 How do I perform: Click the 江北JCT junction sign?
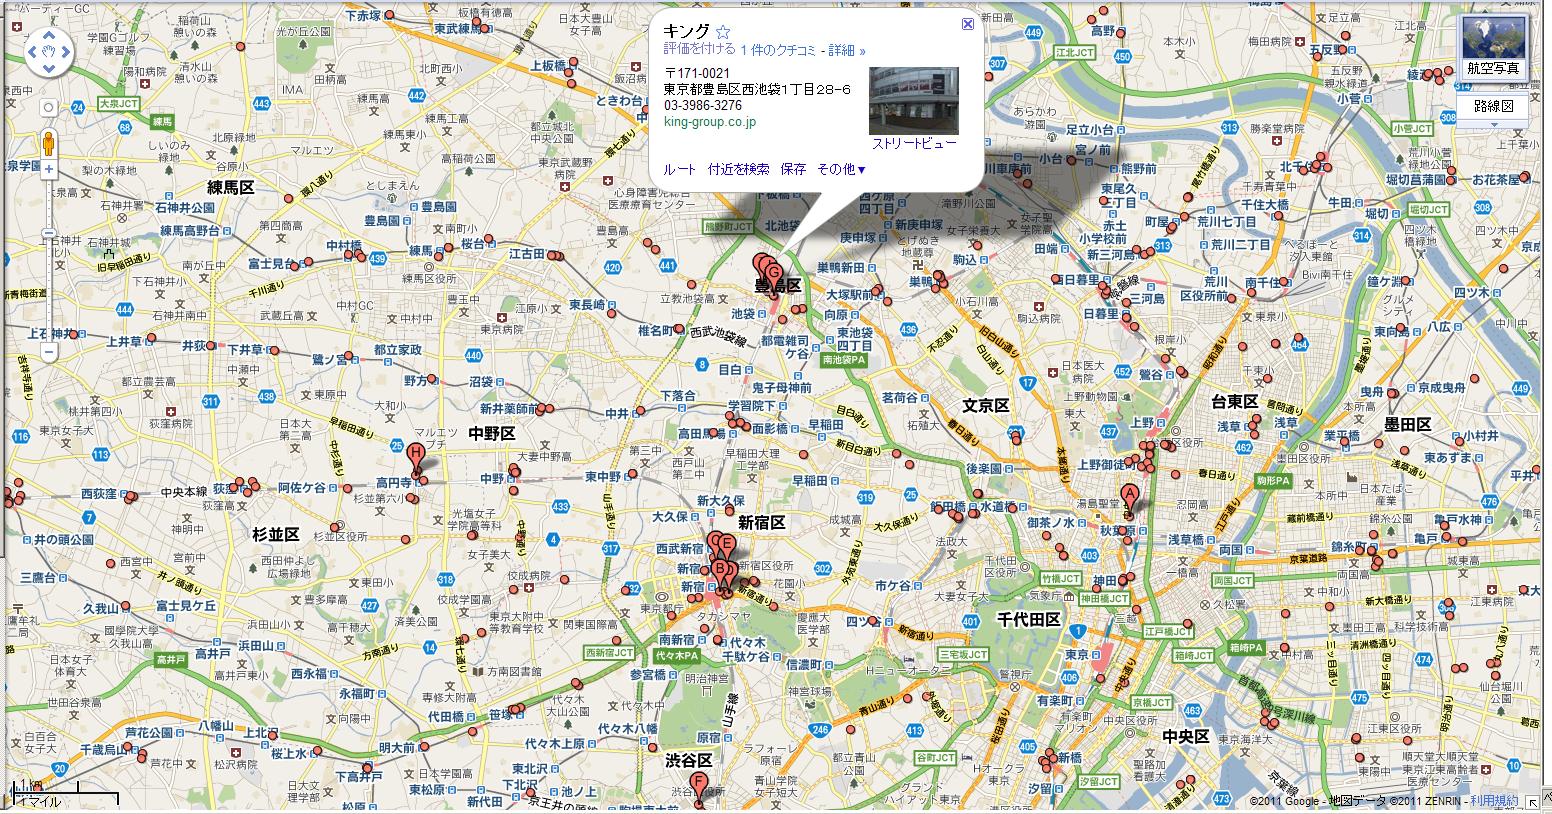click(x=1076, y=52)
